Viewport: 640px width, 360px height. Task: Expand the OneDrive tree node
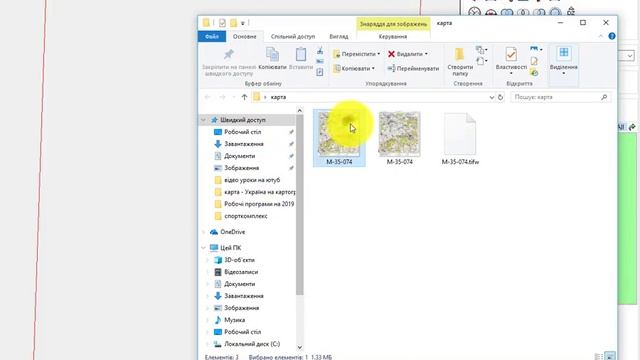203,232
